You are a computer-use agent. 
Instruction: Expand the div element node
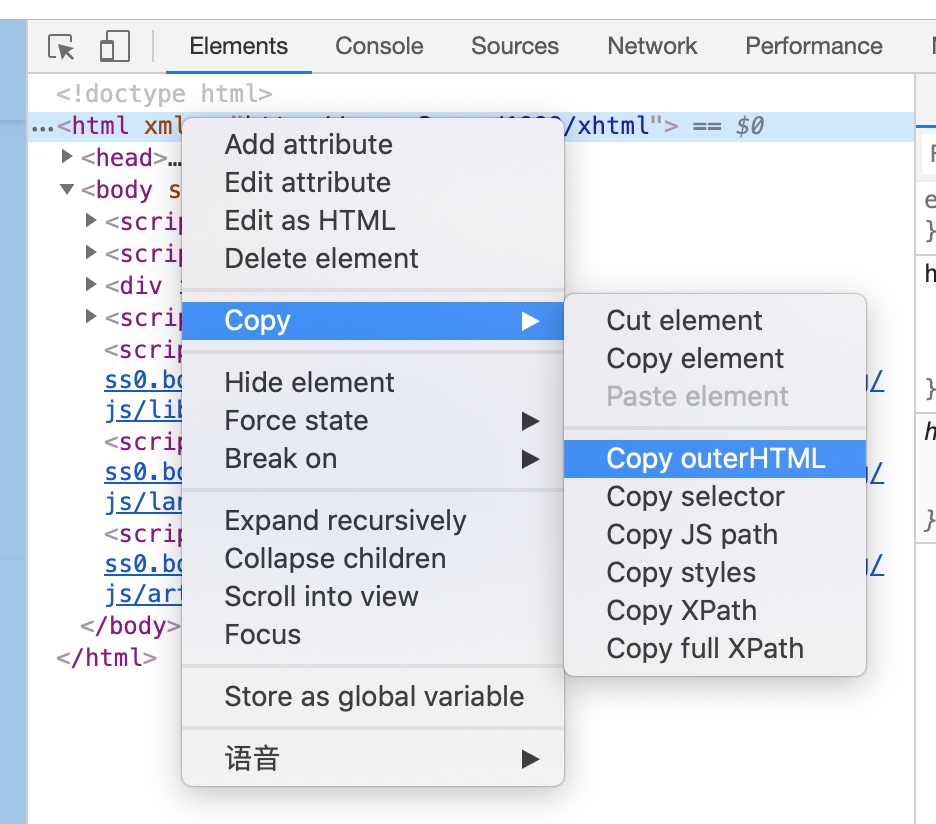[91, 285]
